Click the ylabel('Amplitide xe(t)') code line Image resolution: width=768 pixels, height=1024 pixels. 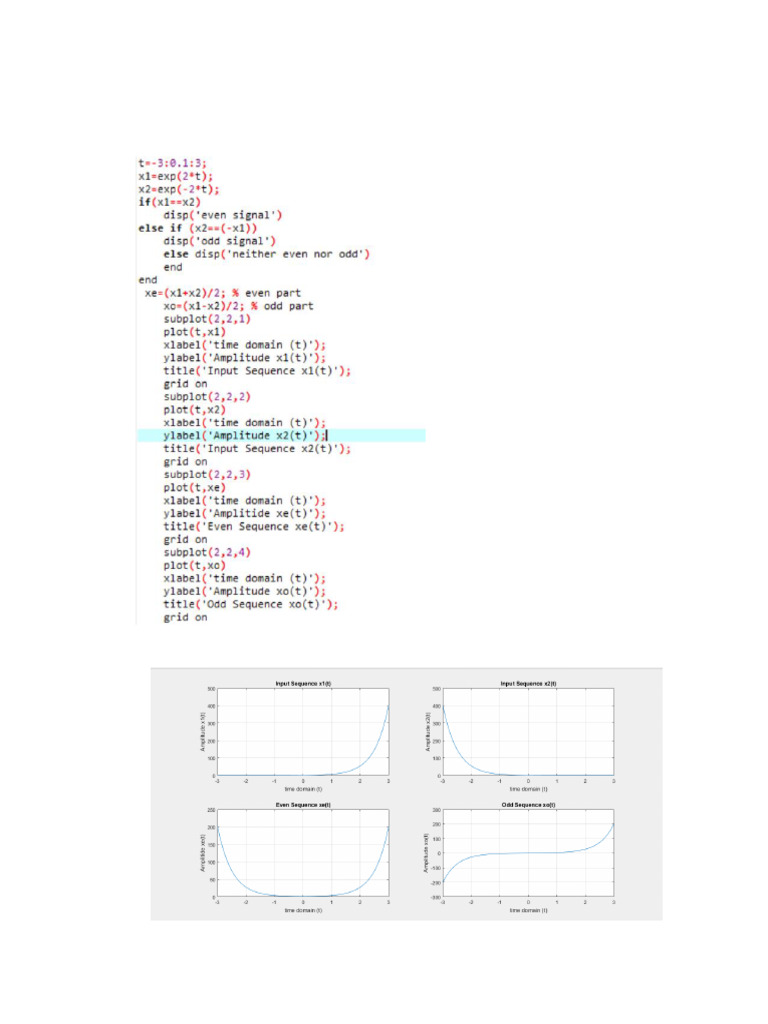tap(244, 513)
